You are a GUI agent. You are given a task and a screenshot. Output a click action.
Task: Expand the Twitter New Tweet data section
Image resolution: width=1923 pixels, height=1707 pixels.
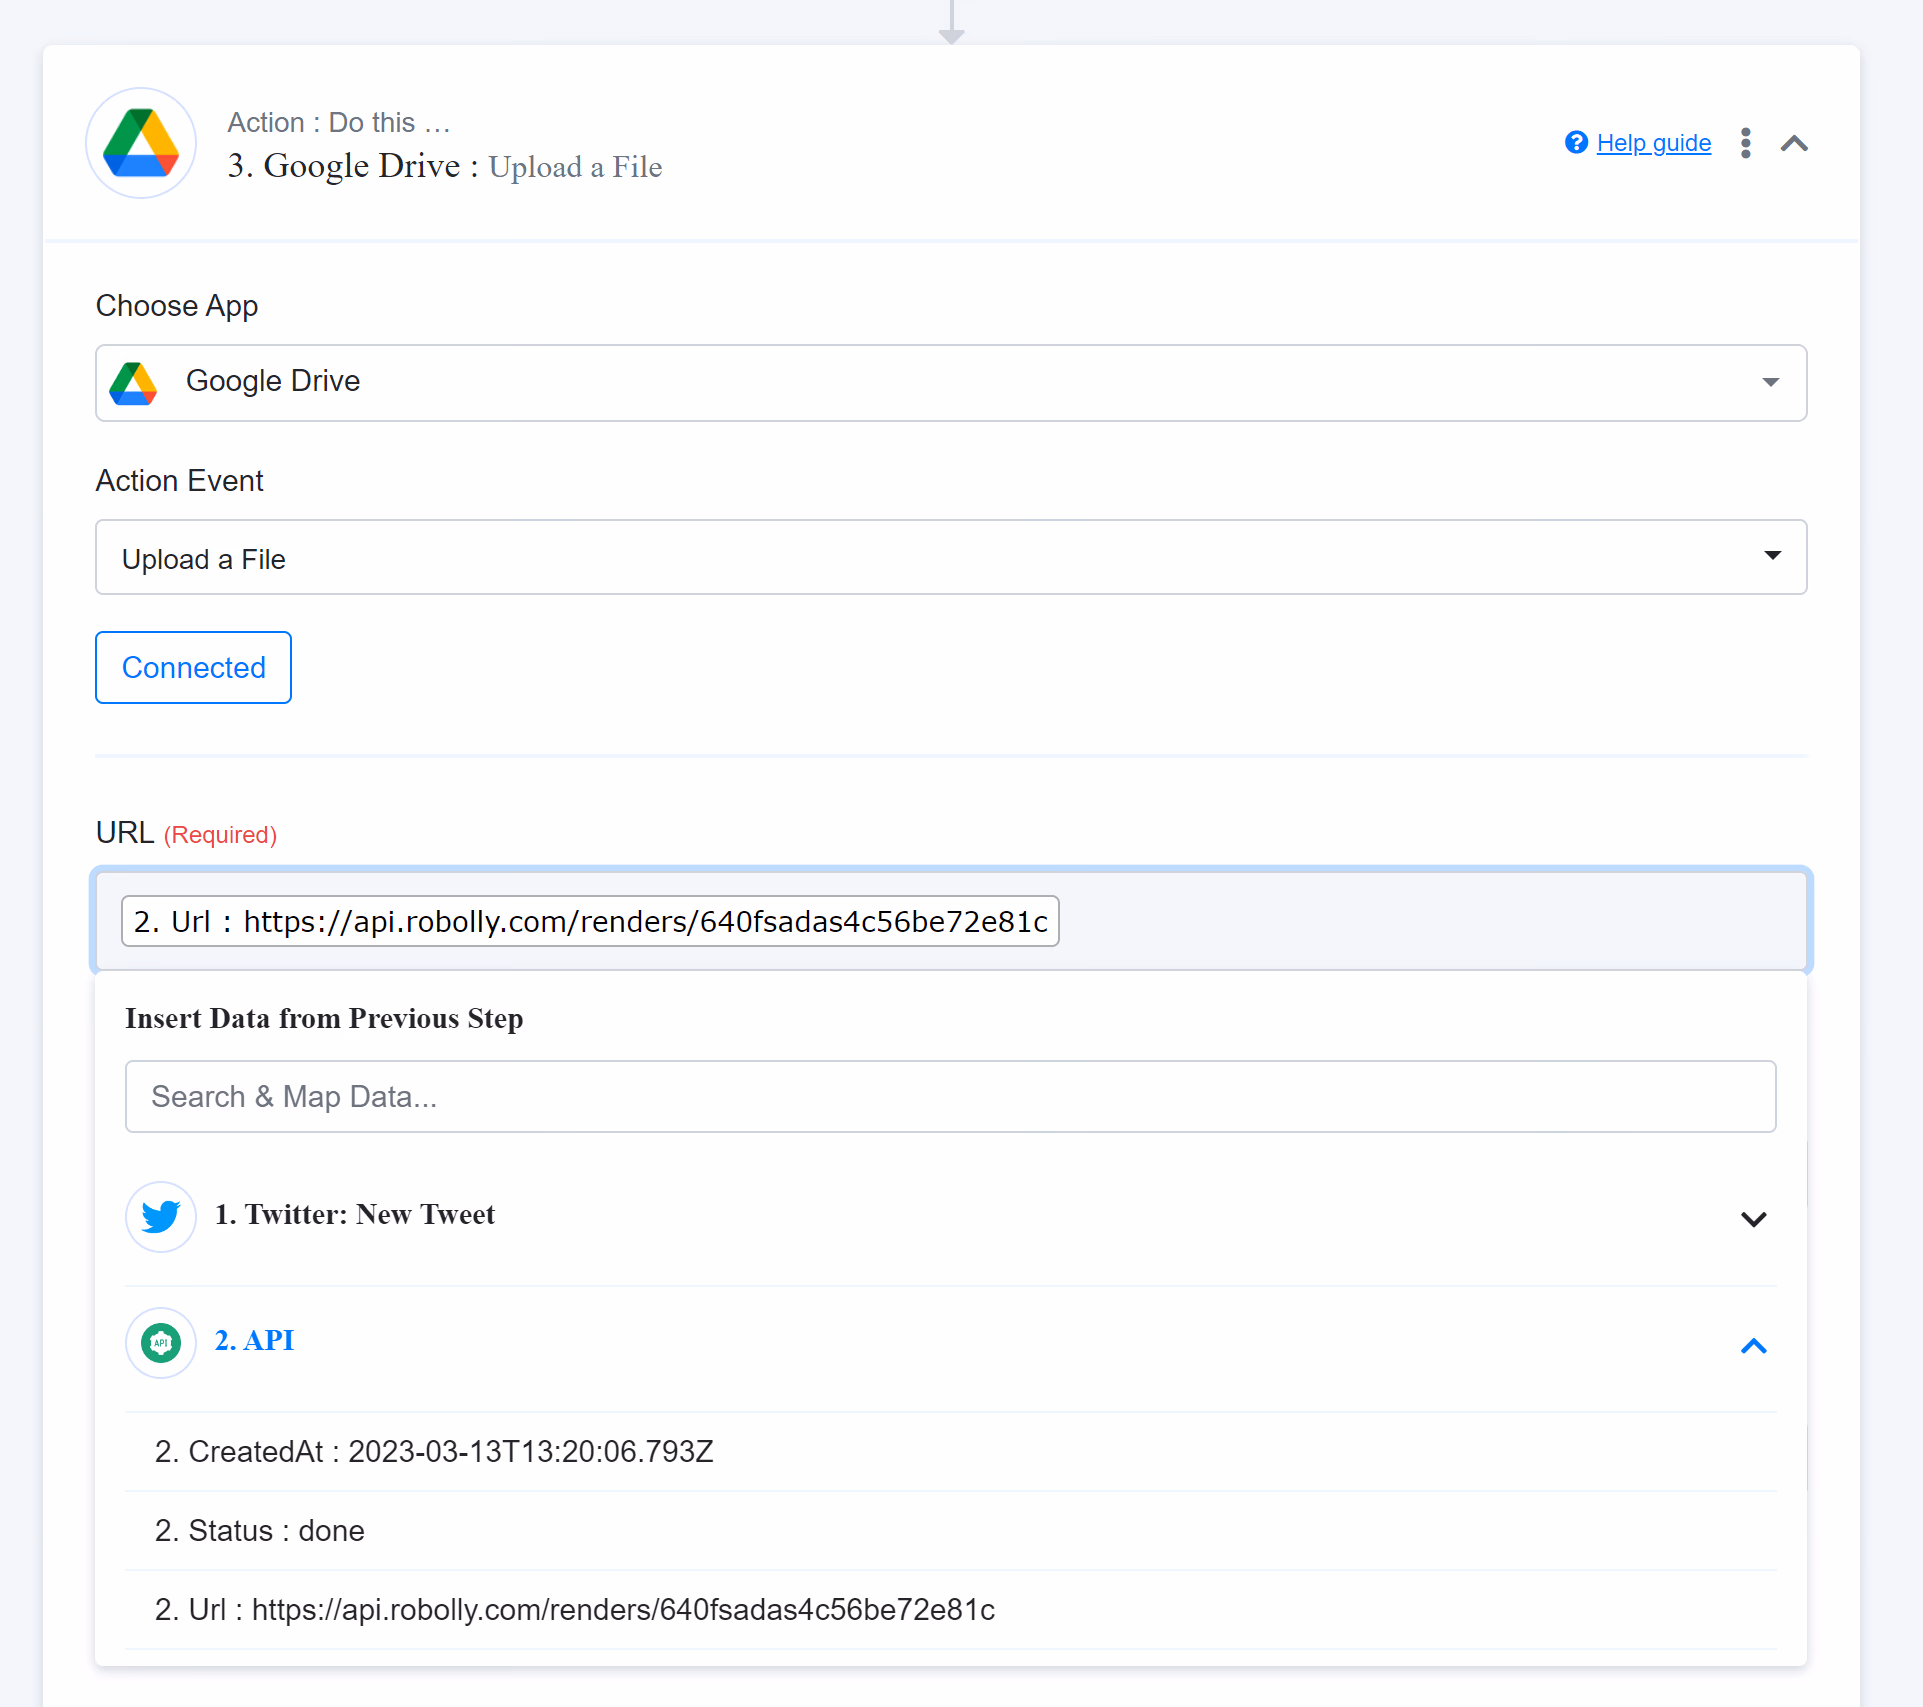1753,1219
